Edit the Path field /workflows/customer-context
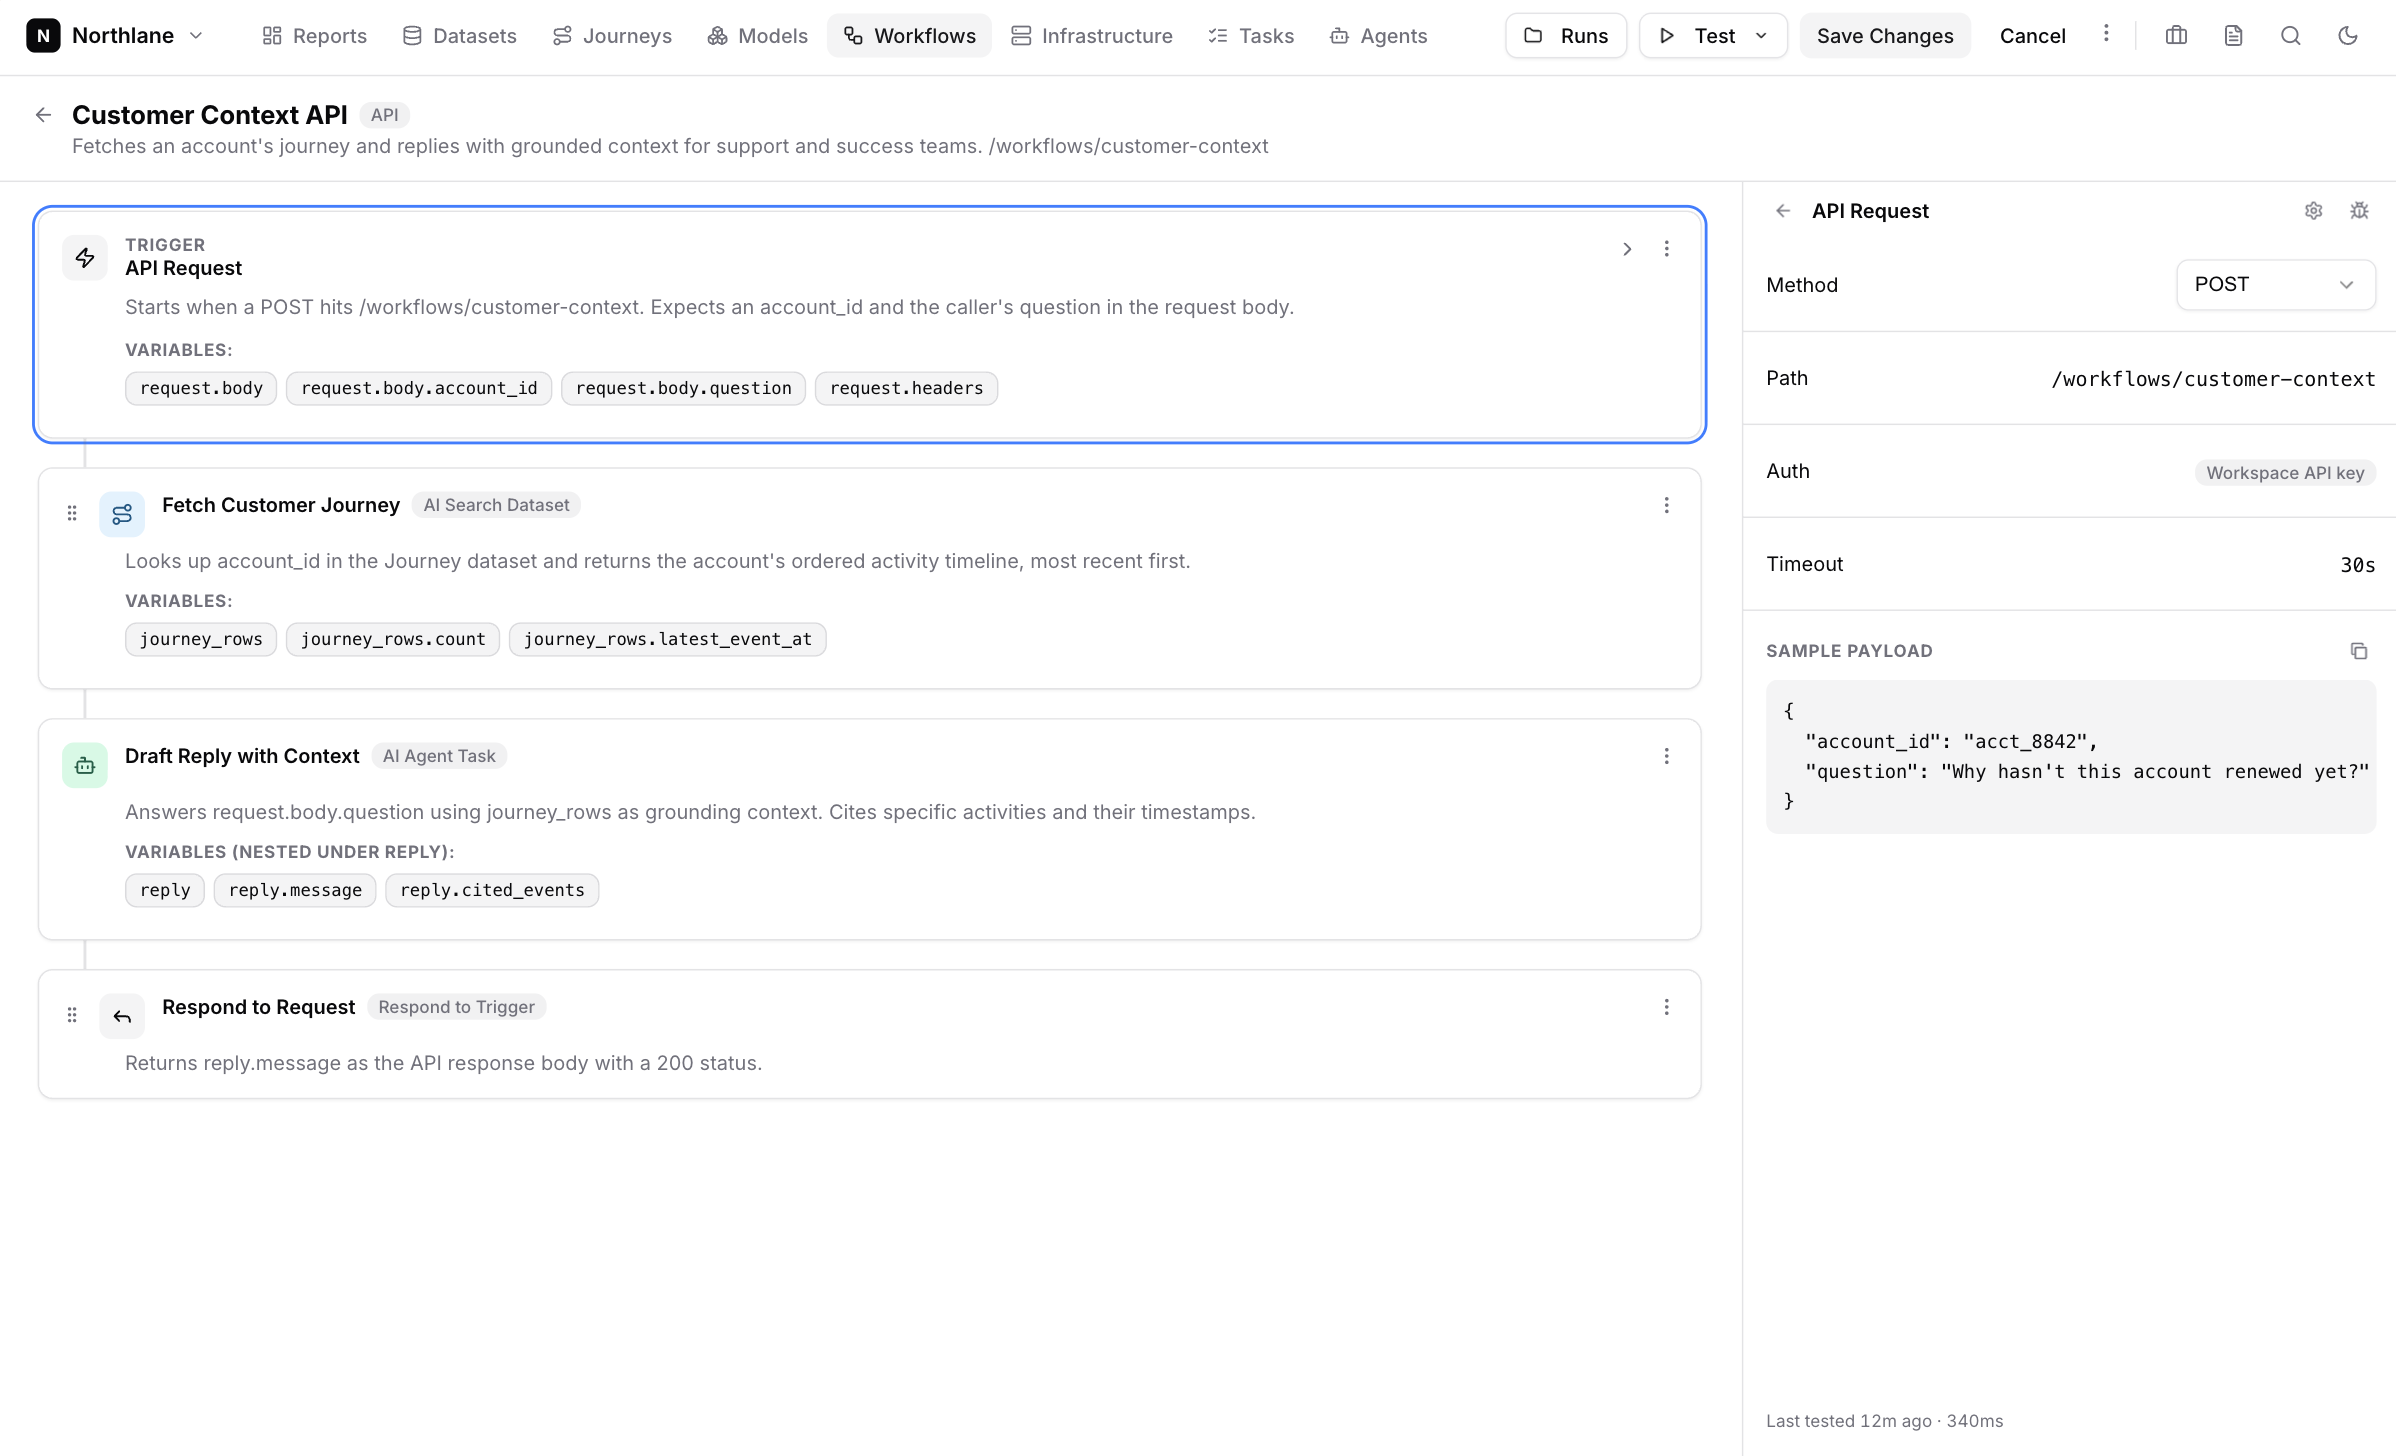2396x1456 pixels. click(x=2213, y=379)
